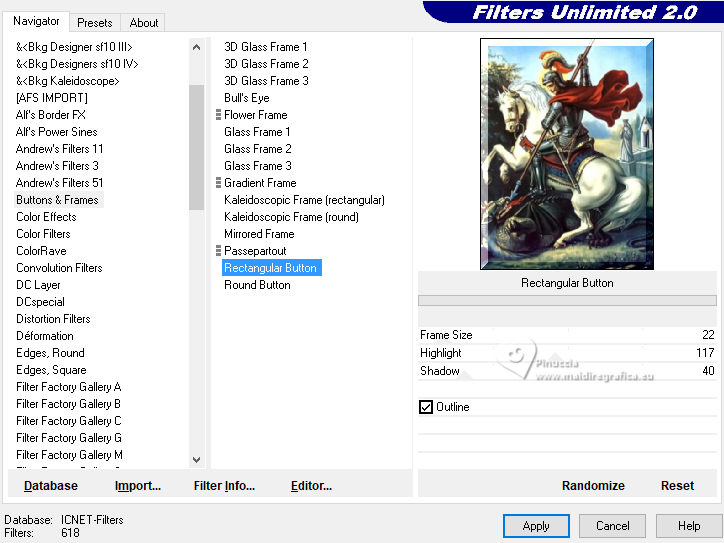
Task: Adjust the Frame Size slider
Action: pyautogui.click(x=567, y=335)
